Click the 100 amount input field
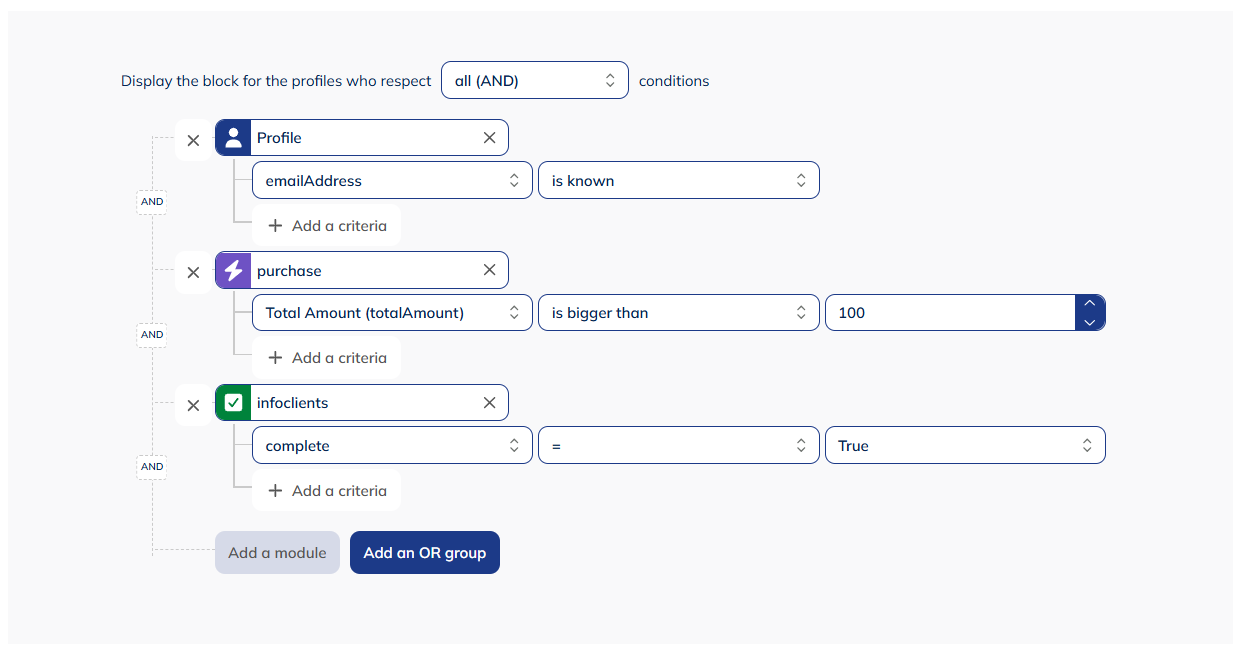Viewport: 1243px width, 653px height. [950, 312]
